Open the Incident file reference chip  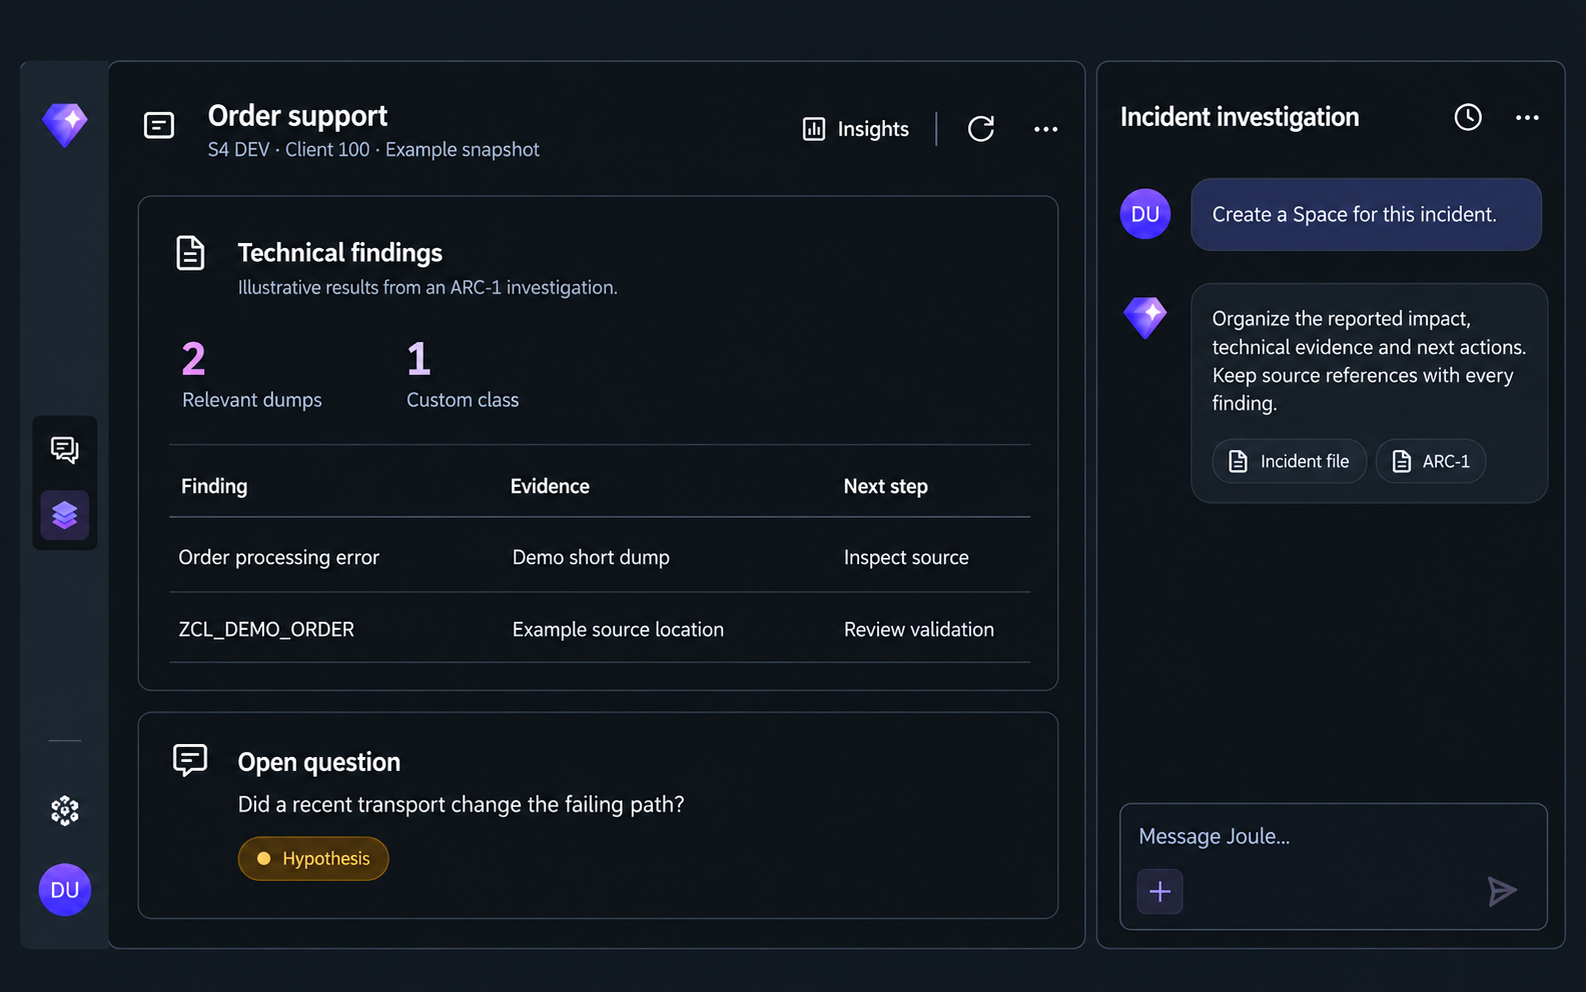pos(1289,461)
